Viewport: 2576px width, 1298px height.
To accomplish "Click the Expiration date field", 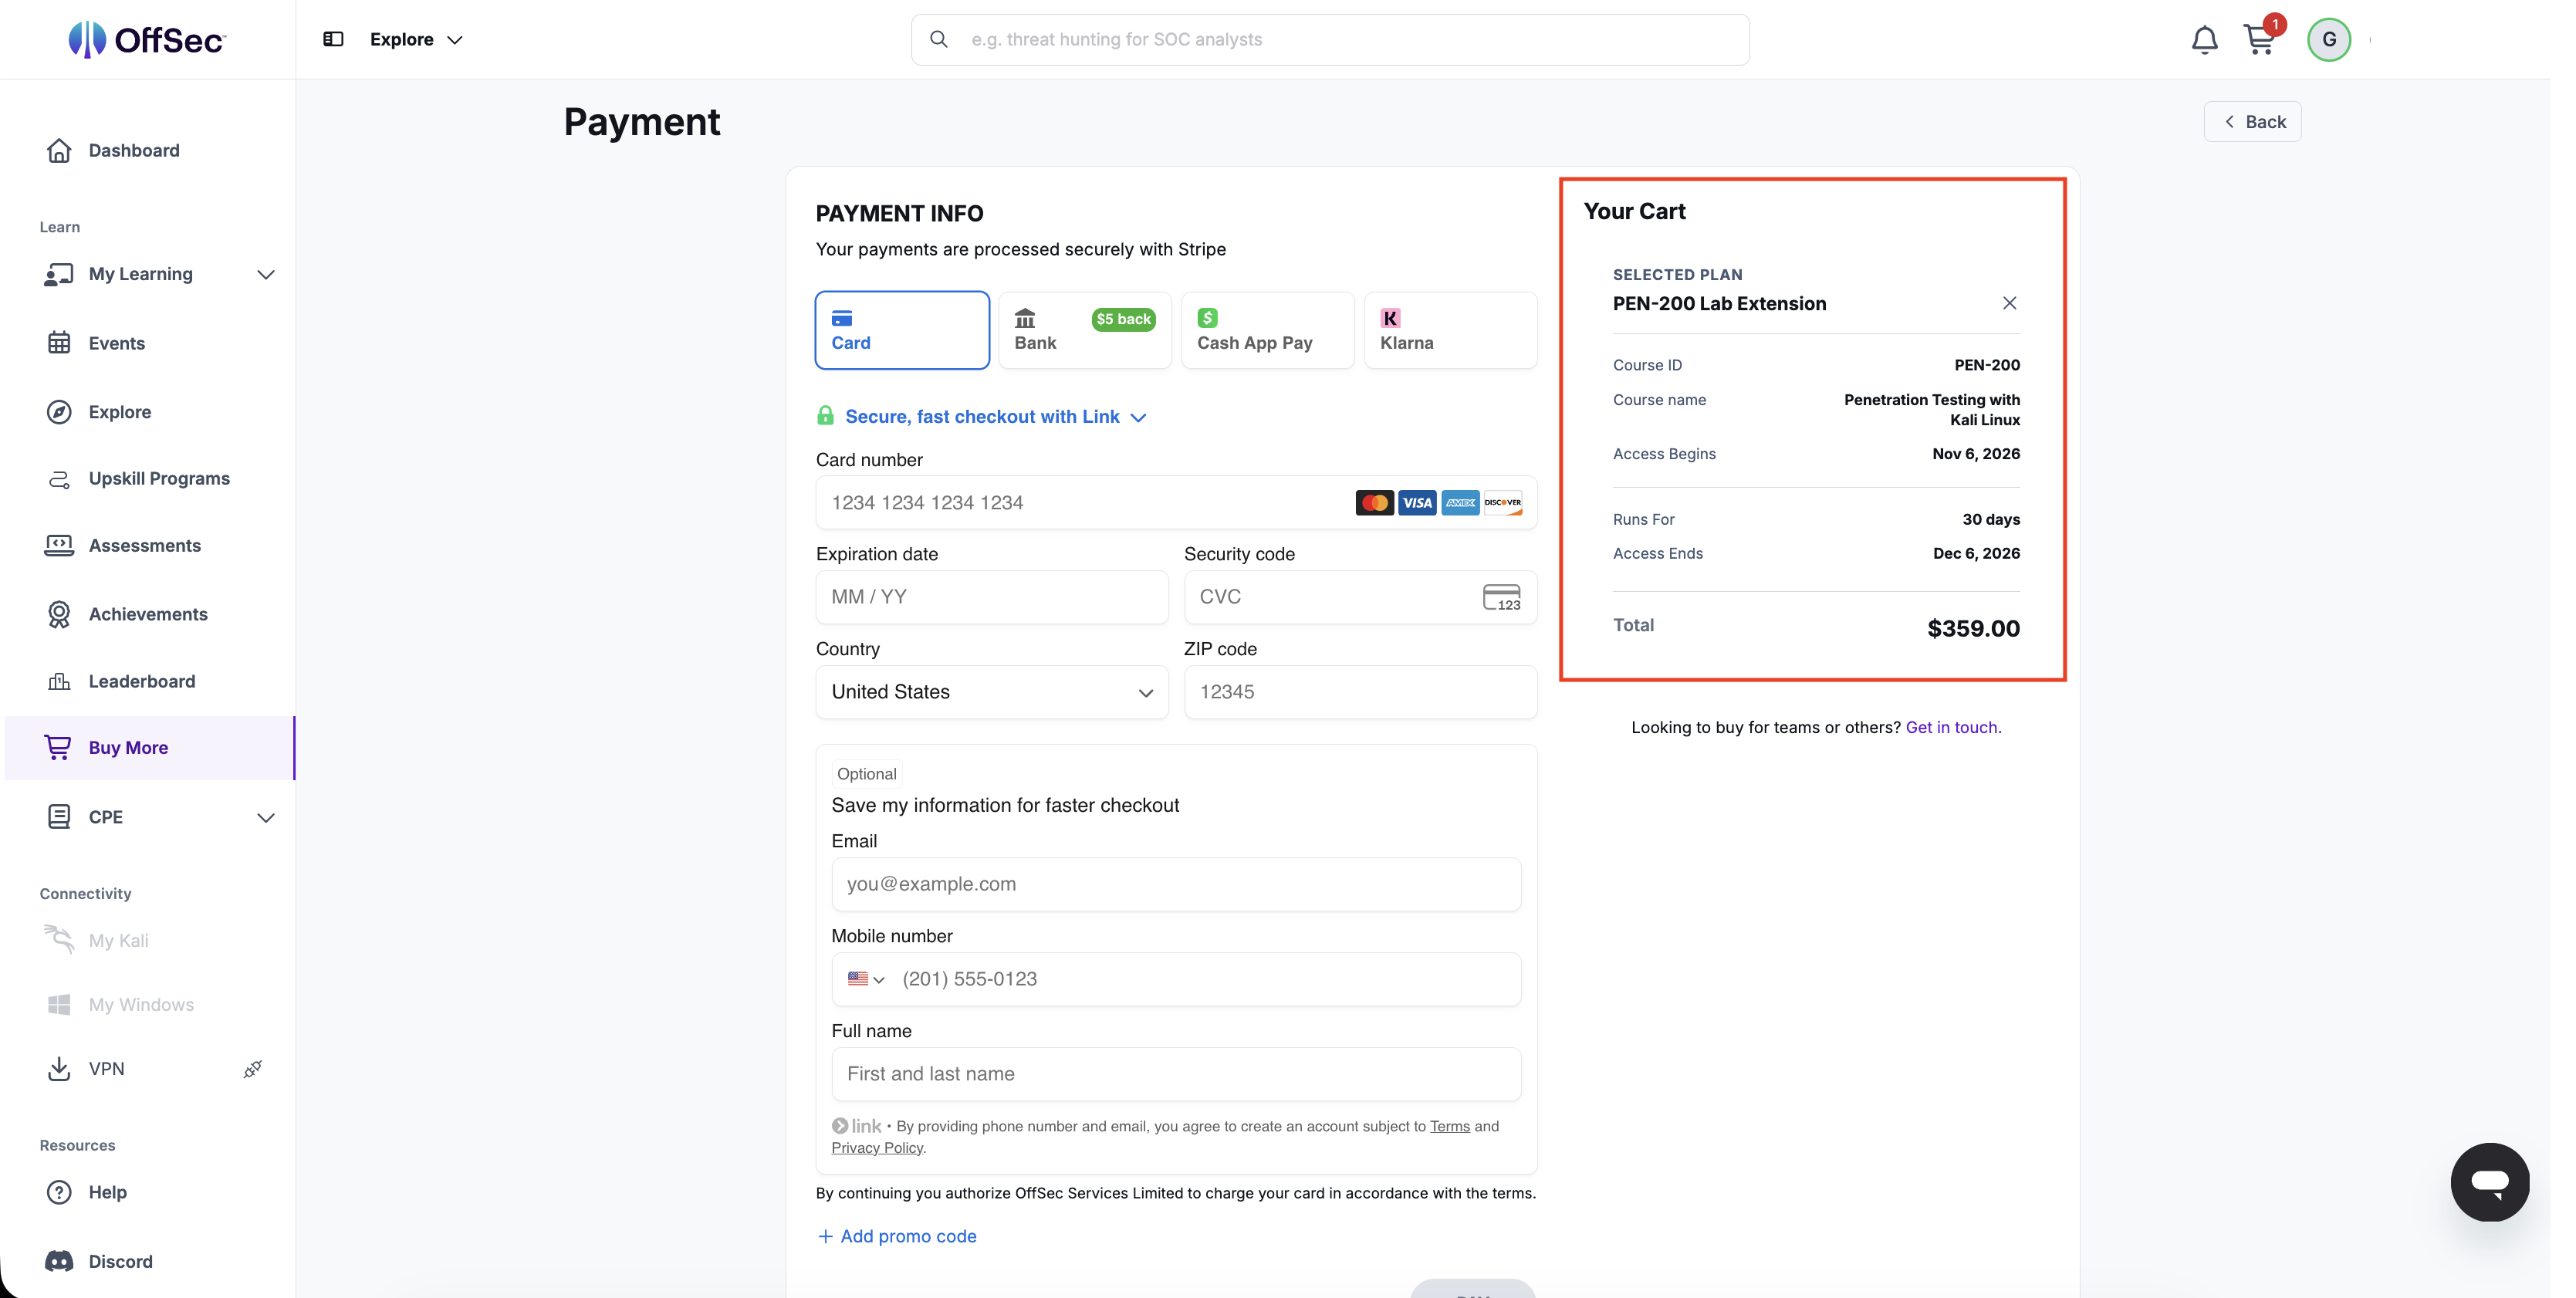I will [x=992, y=597].
